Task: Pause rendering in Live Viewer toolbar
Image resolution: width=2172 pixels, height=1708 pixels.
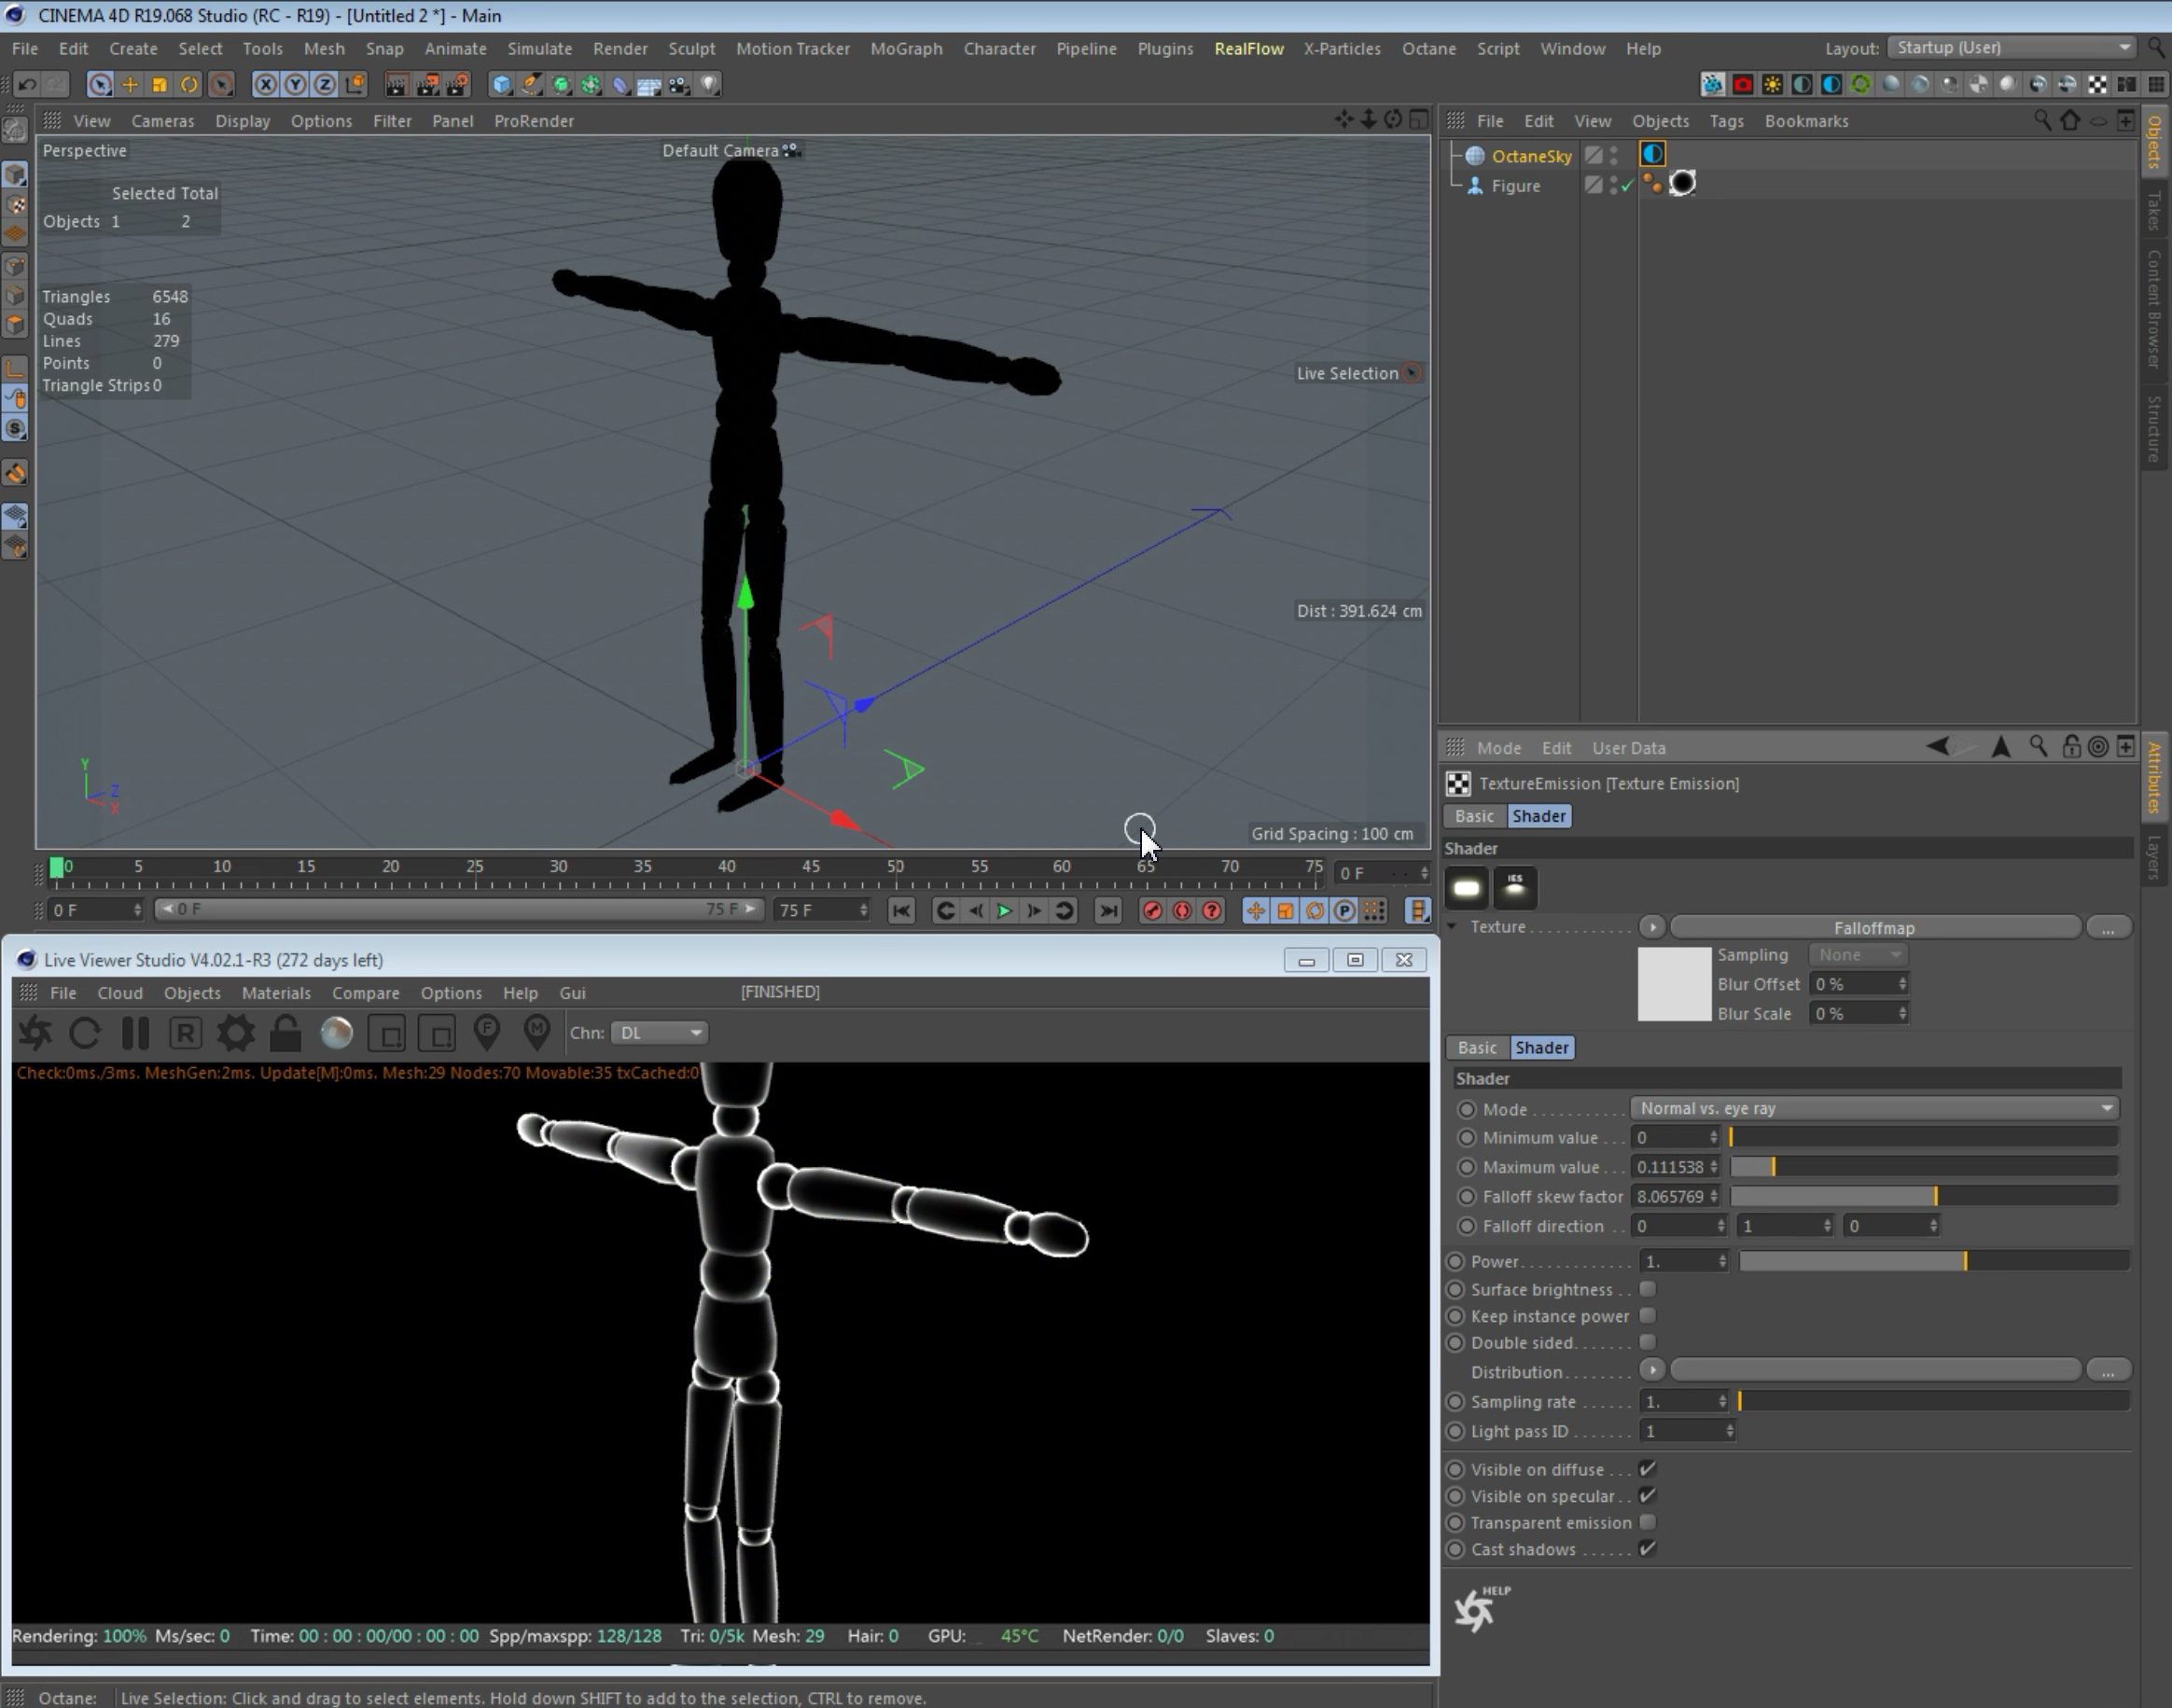Action: 135,1033
